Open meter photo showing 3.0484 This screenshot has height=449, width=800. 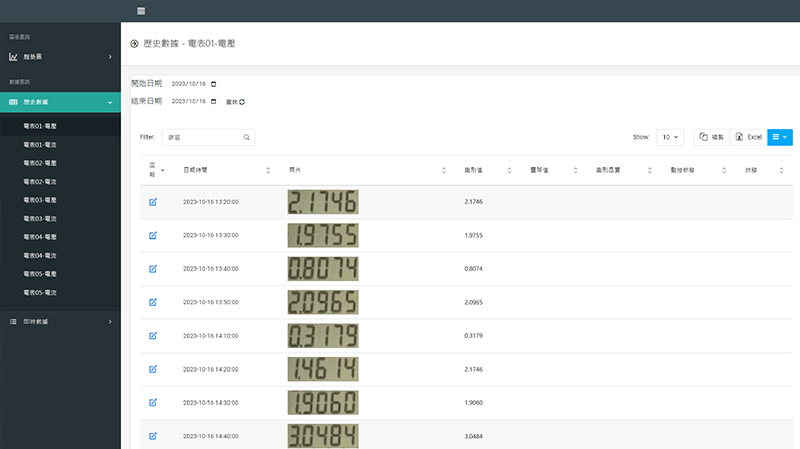pos(323,436)
